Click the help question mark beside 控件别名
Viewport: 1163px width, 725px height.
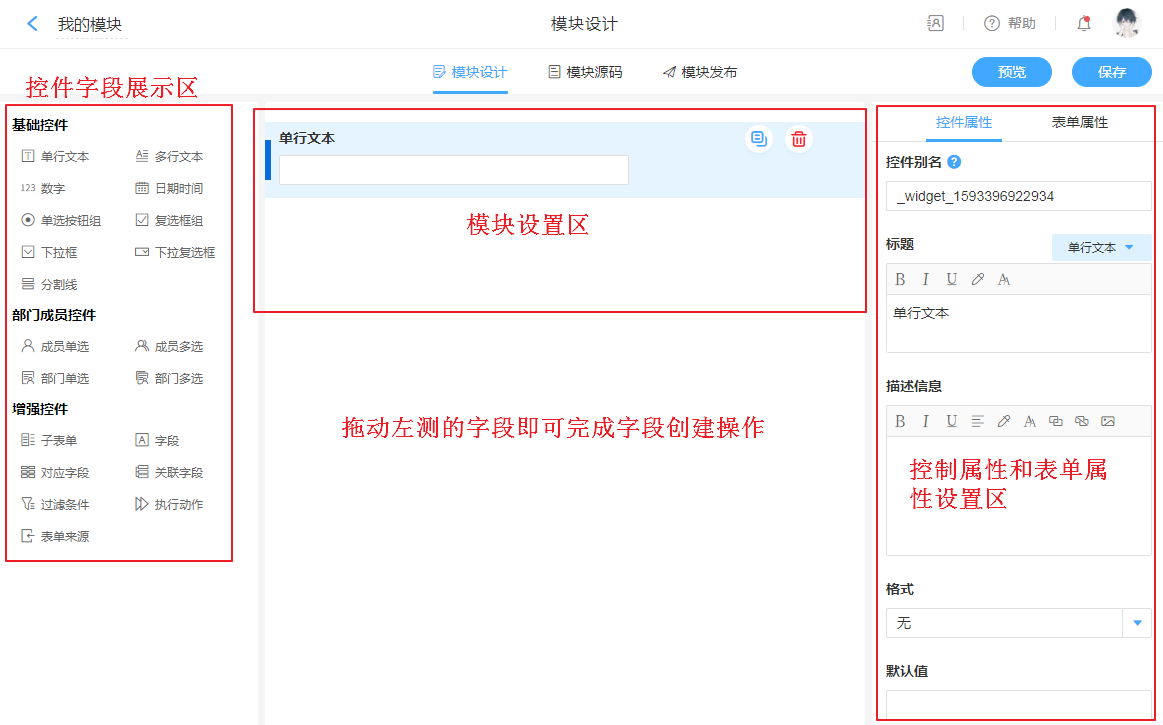pos(954,162)
